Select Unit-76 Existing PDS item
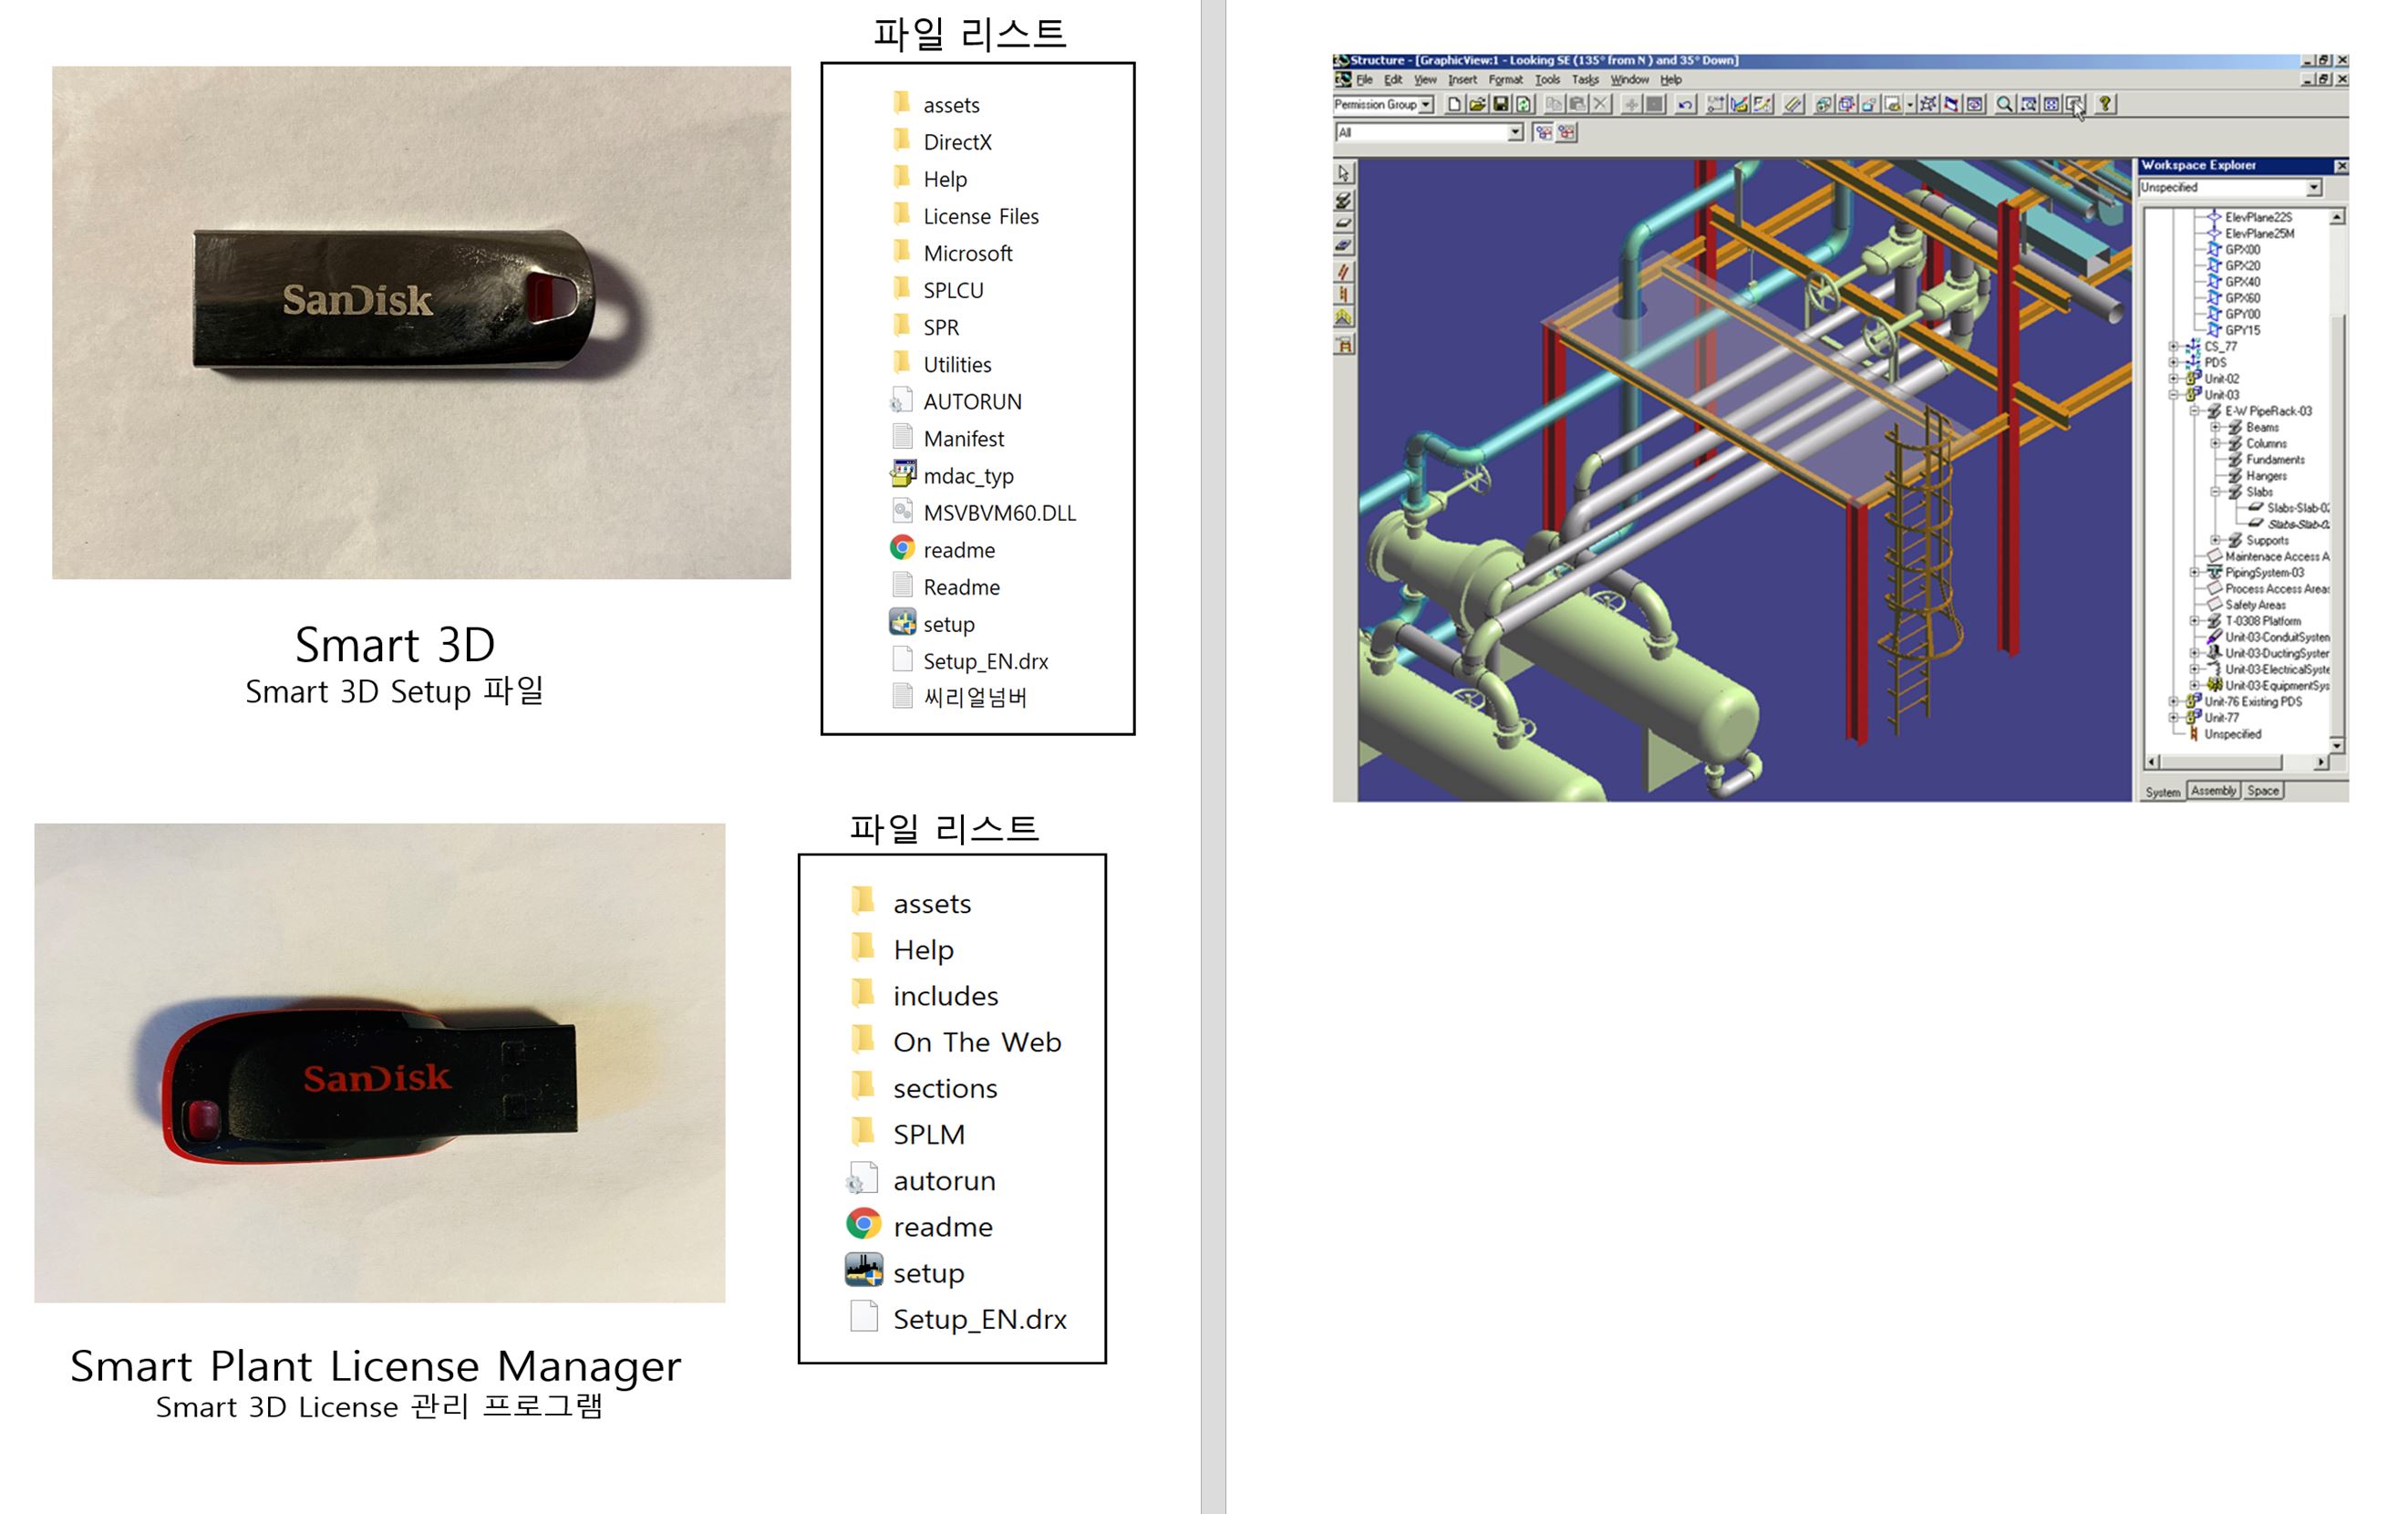The height and width of the screenshot is (1514, 2408). point(2253,702)
